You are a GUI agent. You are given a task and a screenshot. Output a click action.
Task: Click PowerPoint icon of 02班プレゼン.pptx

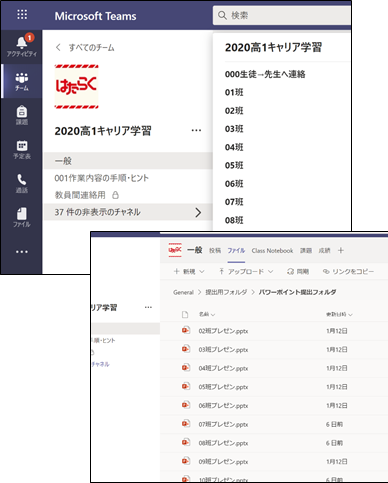tap(186, 330)
